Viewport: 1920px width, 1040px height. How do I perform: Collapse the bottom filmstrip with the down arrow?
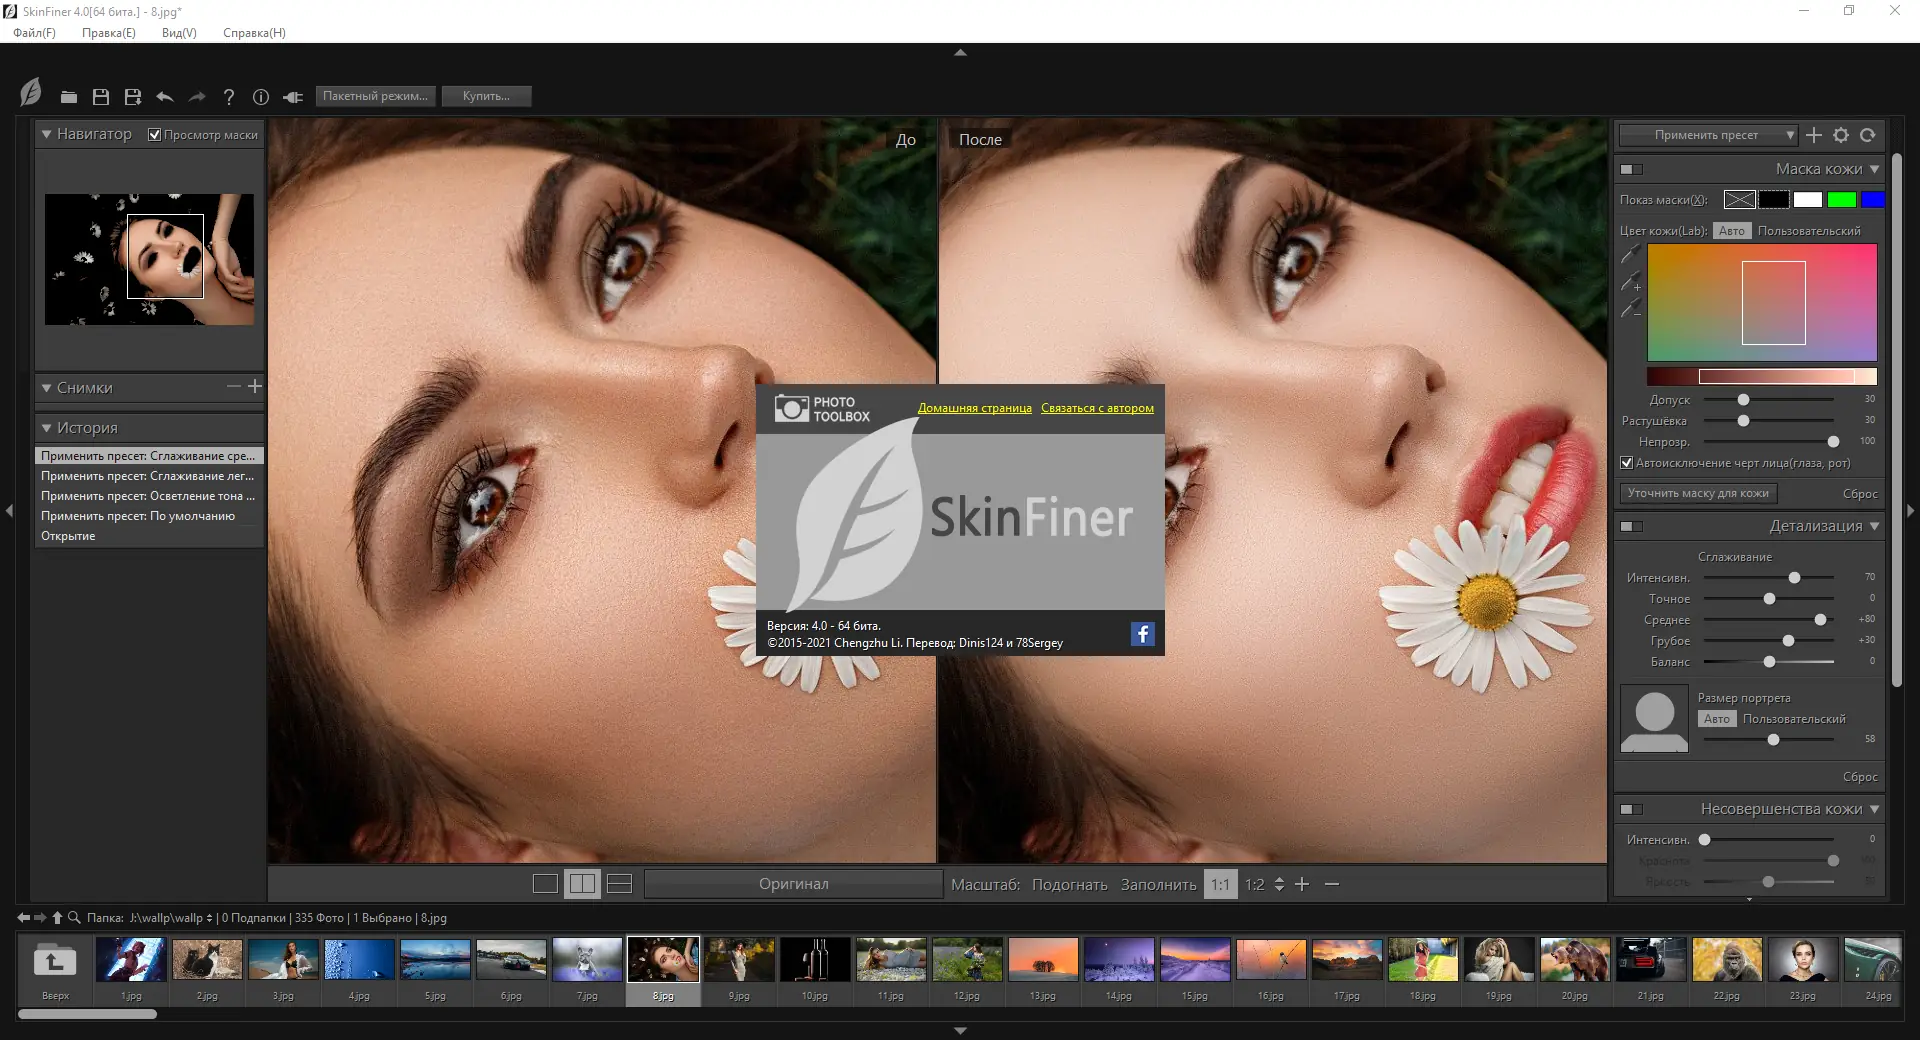click(x=960, y=1031)
